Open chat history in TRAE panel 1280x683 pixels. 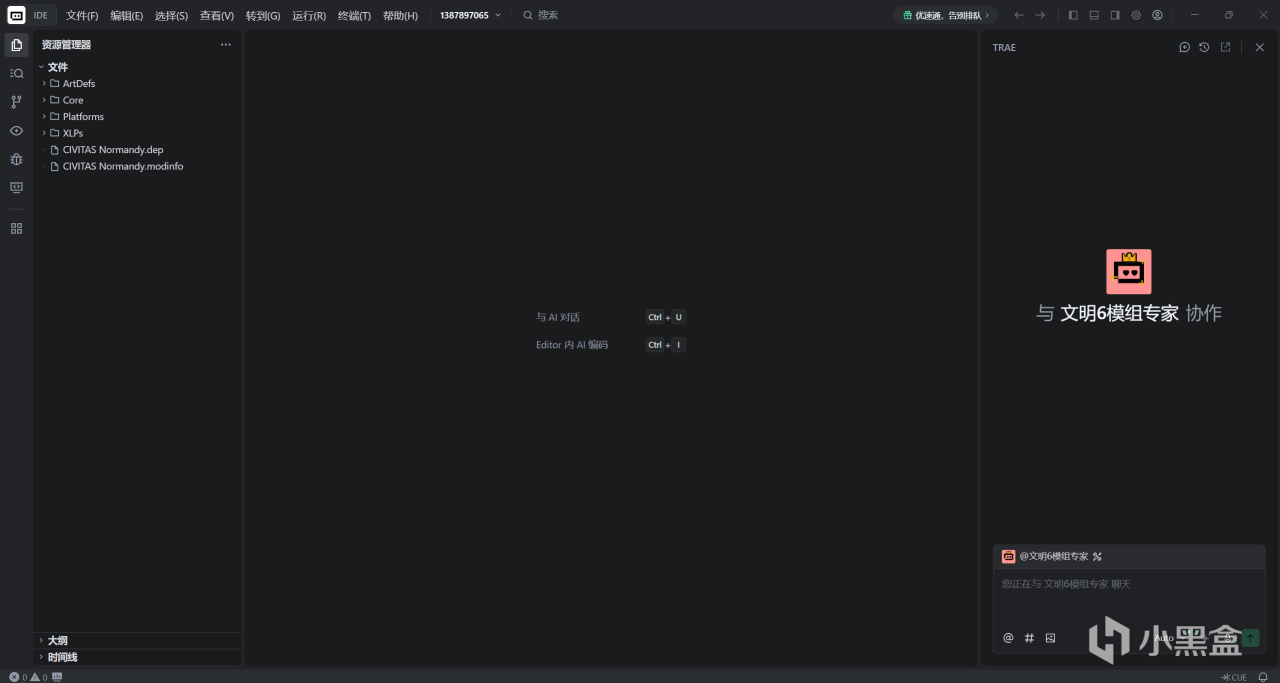[1204, 47]
